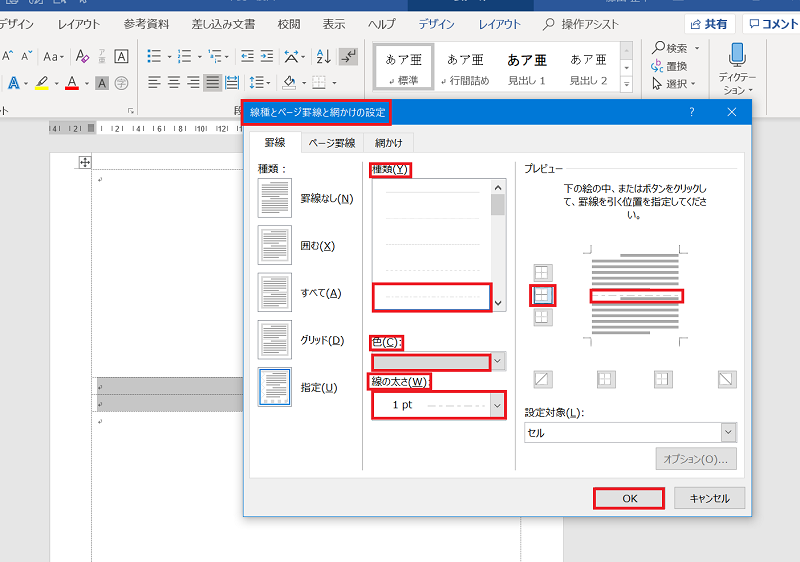Screen dimensions: 800x562
Task: Click the line style list down arrow
Action: (x=498, y=302)
